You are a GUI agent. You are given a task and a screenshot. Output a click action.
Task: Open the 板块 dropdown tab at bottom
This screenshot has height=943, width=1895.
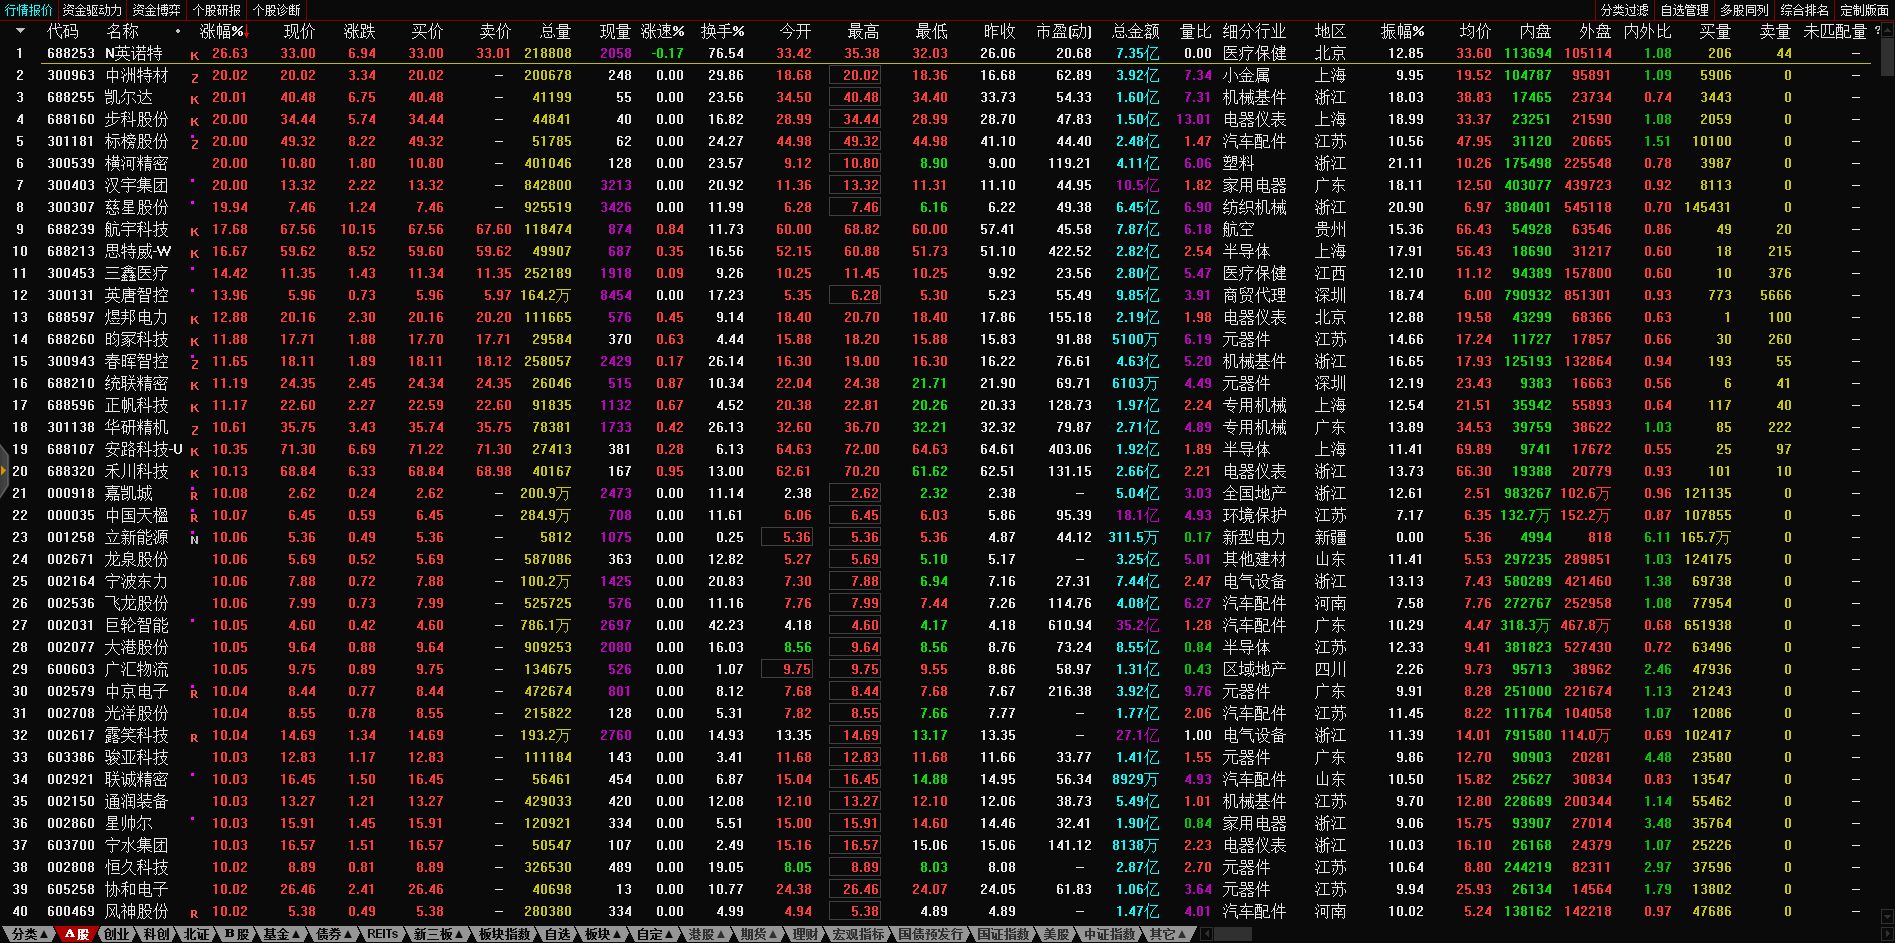[602, 934]
